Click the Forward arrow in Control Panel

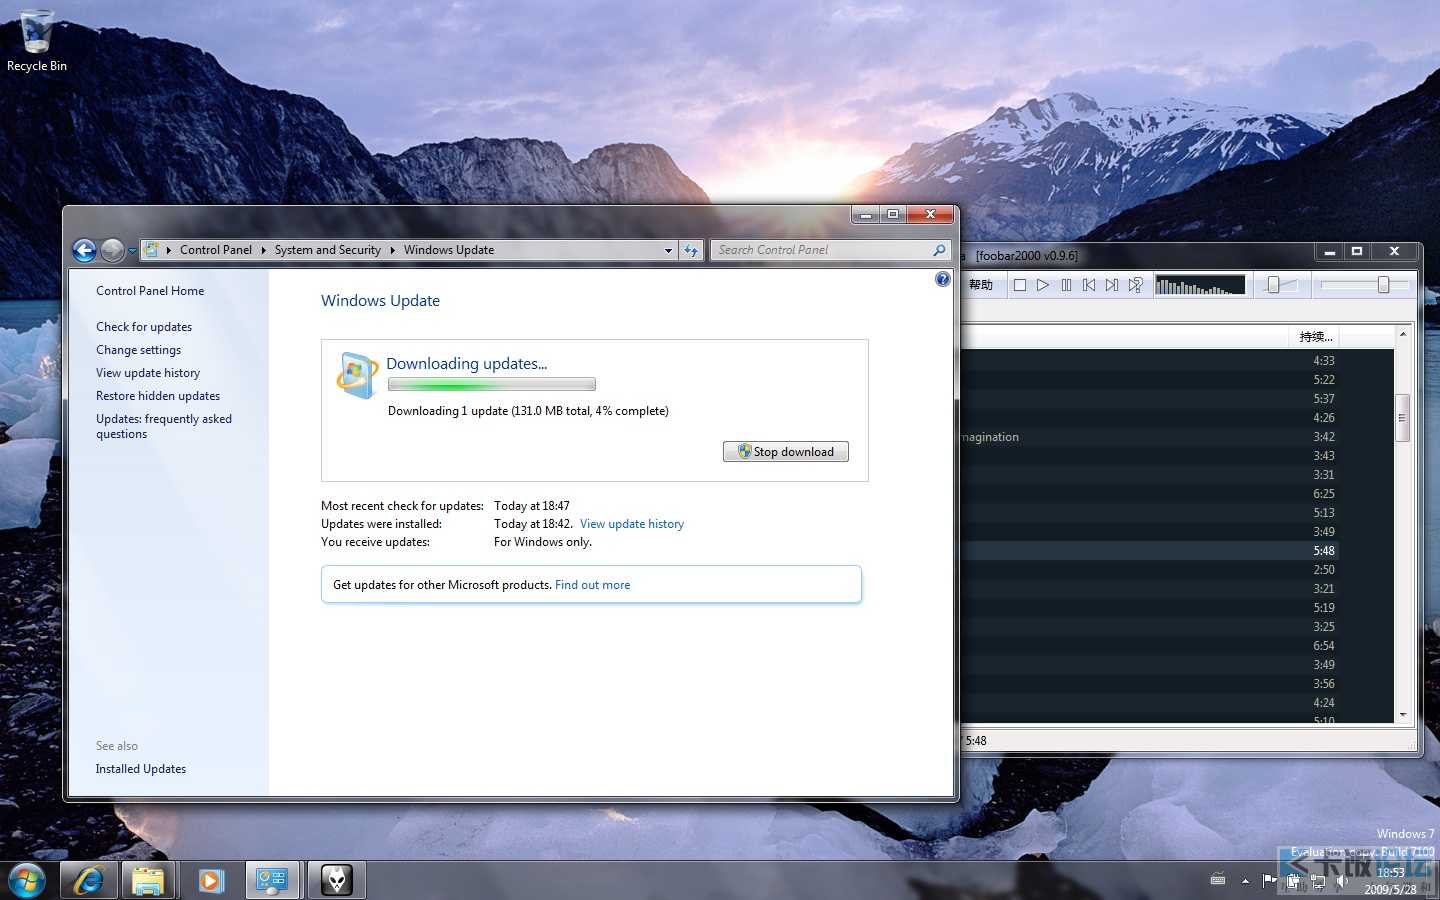click(113, 250)
